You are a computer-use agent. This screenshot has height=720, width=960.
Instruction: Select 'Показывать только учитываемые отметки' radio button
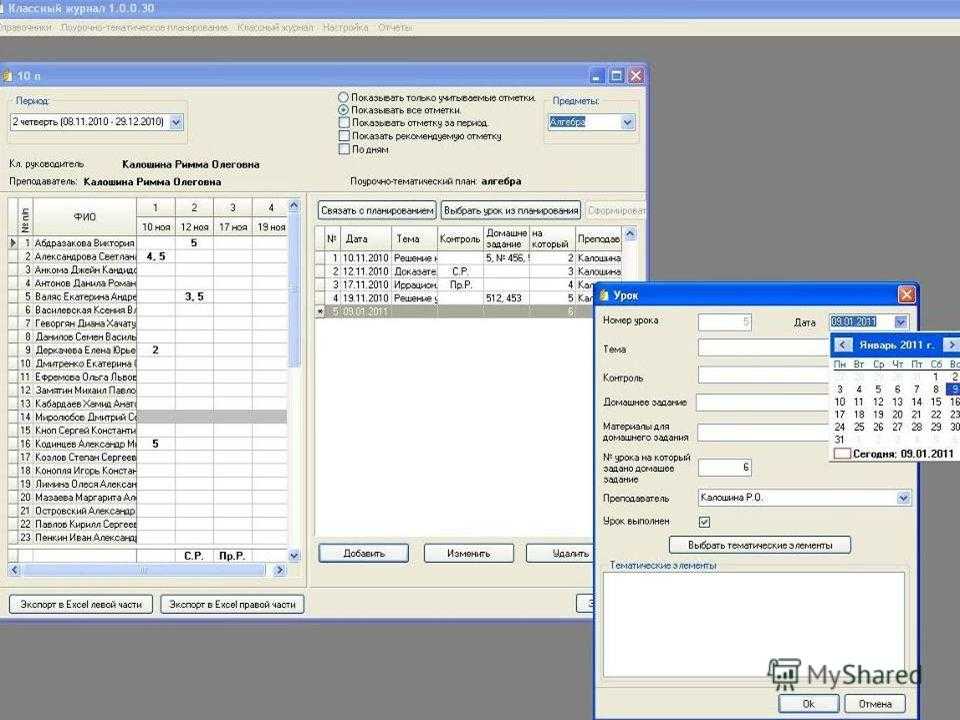pyautogui.click(x=344, y=98)
